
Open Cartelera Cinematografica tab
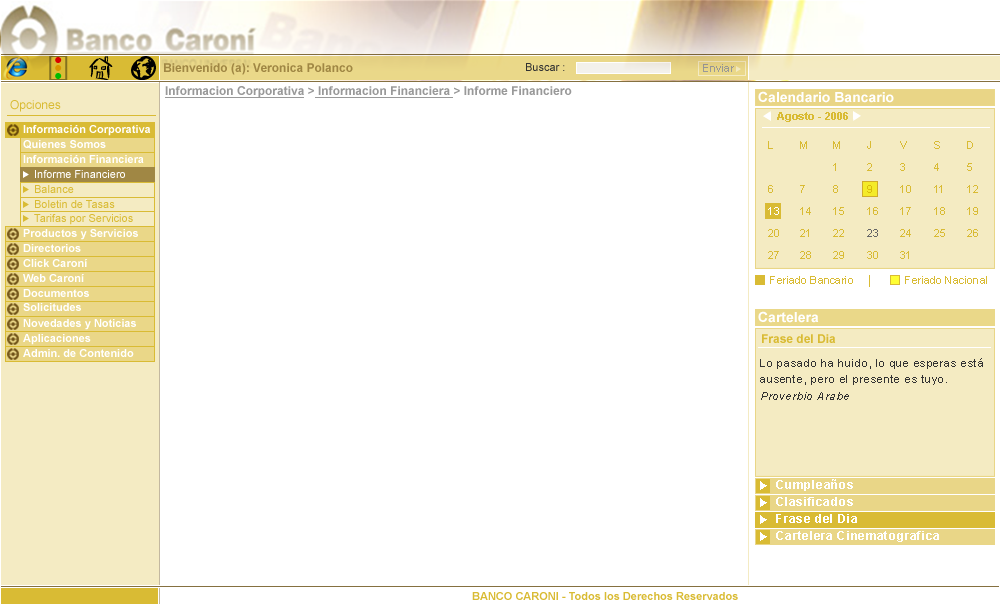pyautogui.click(x=874, y=537)
